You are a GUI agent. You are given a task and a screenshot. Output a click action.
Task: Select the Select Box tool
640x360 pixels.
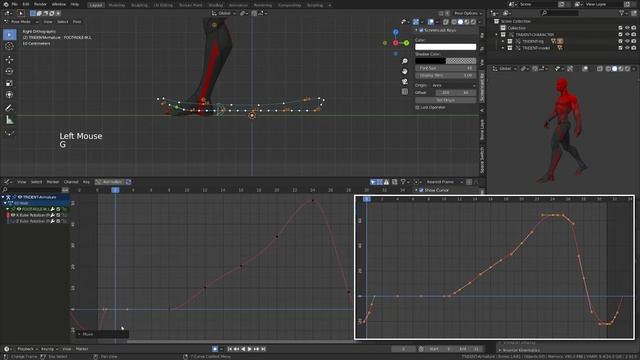coord(9,35)
